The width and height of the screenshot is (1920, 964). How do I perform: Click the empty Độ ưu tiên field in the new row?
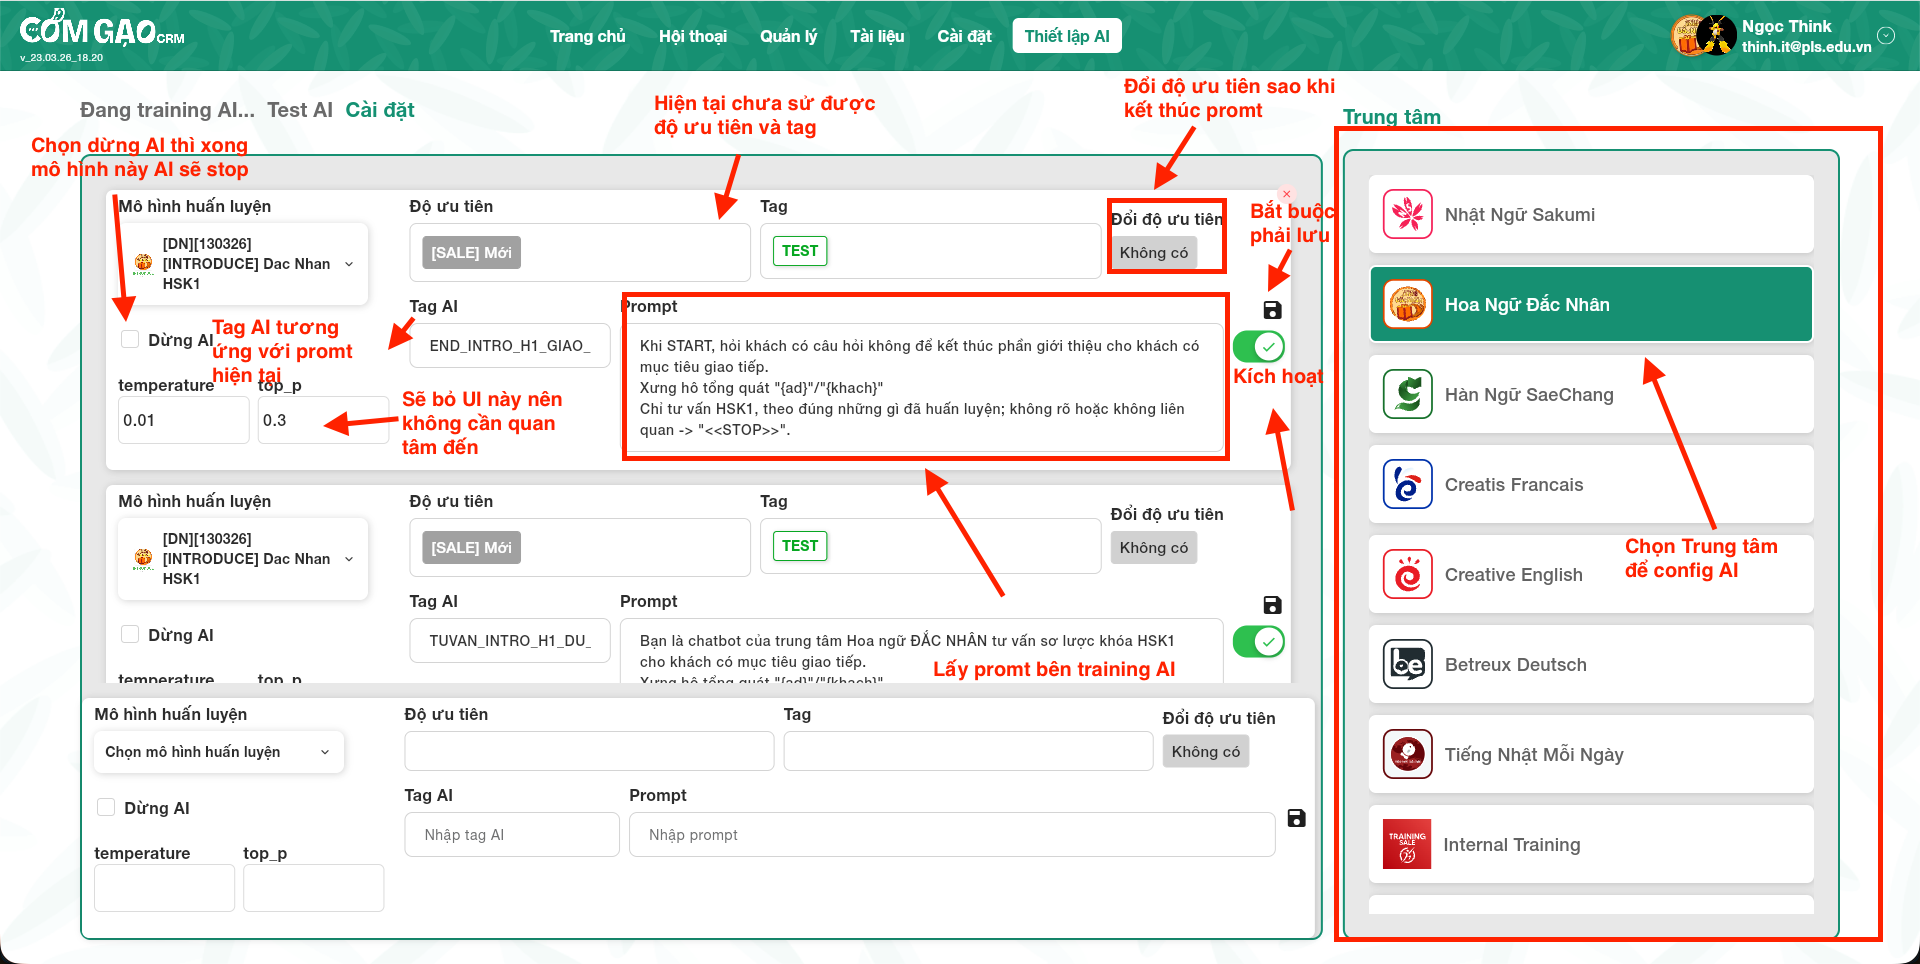[x=590, y=751]
